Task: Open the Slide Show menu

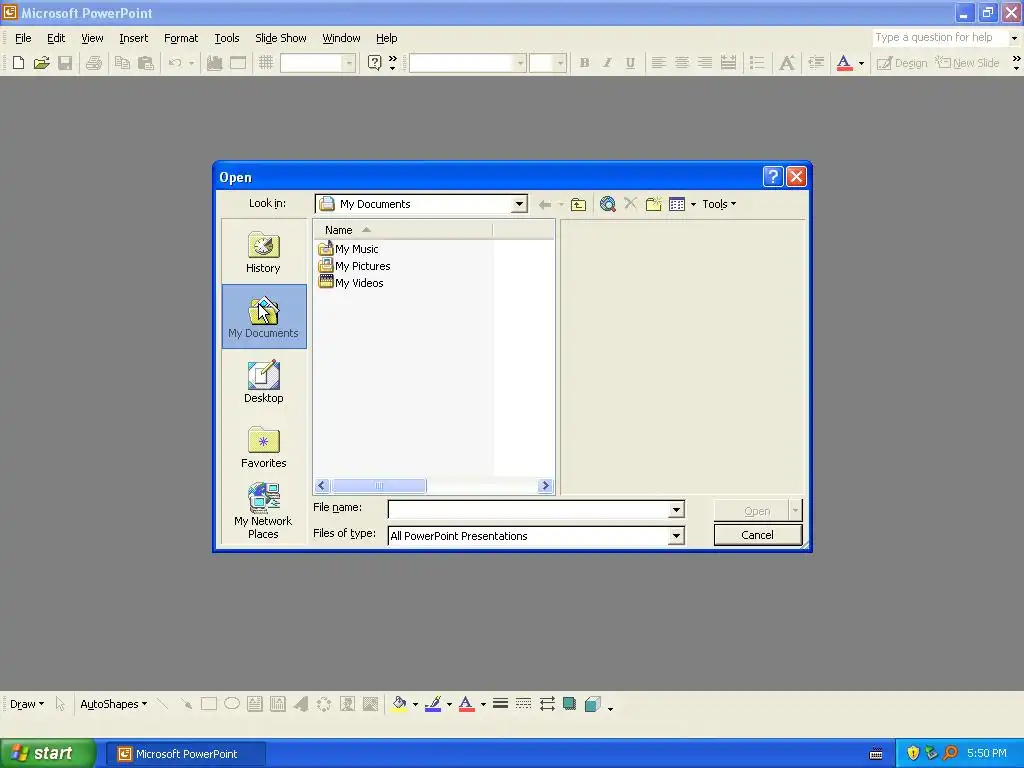Action: 281,38
